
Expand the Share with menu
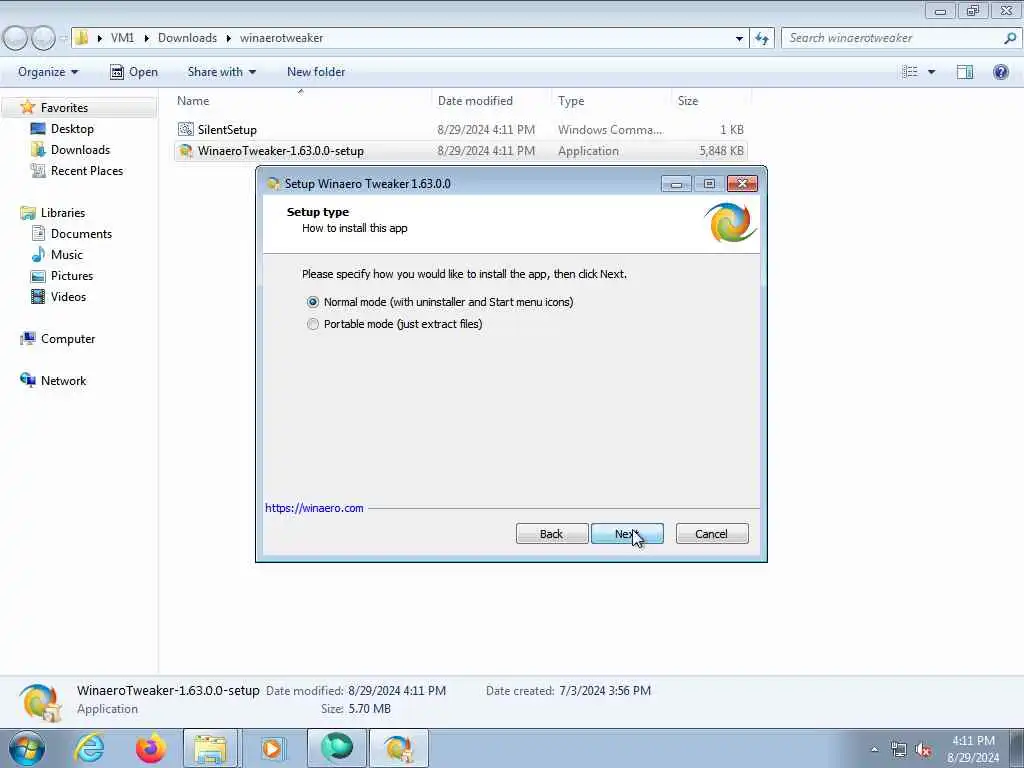[x=221, y=72]
